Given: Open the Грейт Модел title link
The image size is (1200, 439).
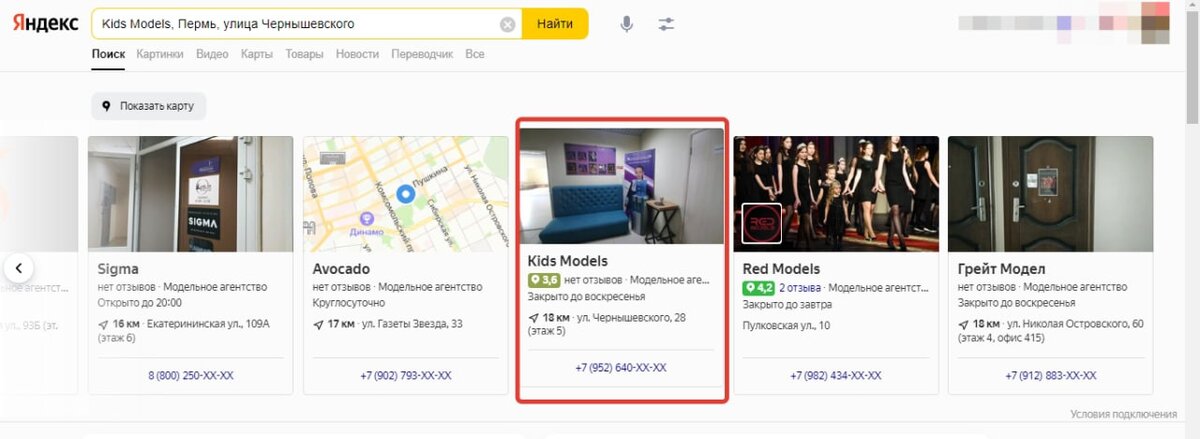Looking at the screenshot, I should click(x=1001, y=269).
